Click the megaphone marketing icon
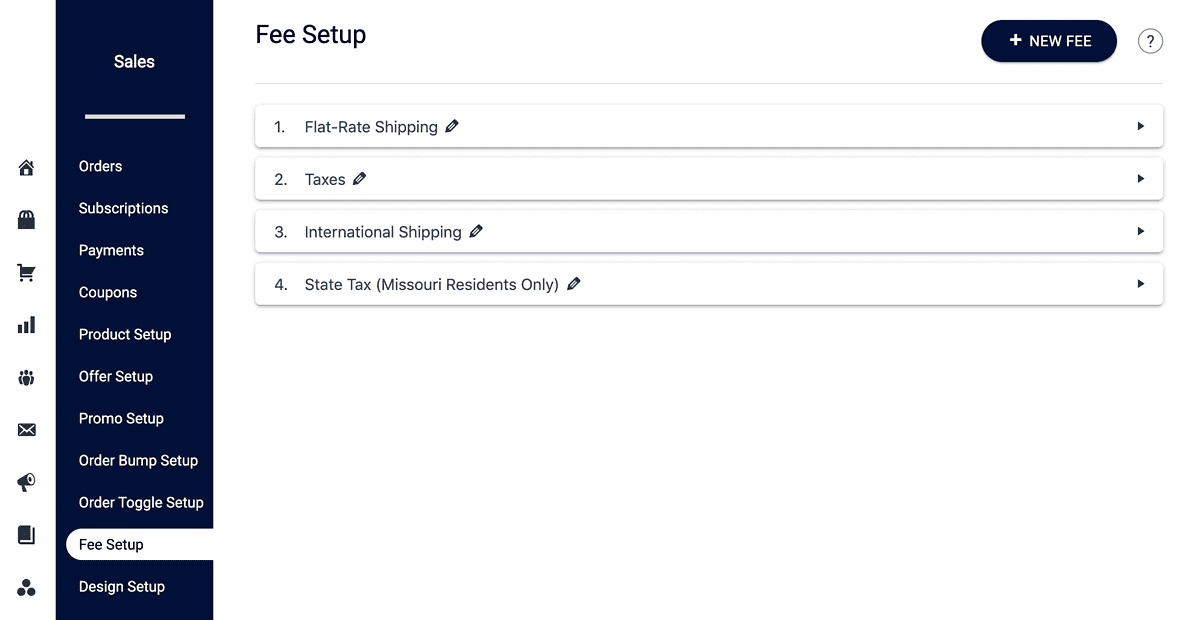 tap(26, 483)
